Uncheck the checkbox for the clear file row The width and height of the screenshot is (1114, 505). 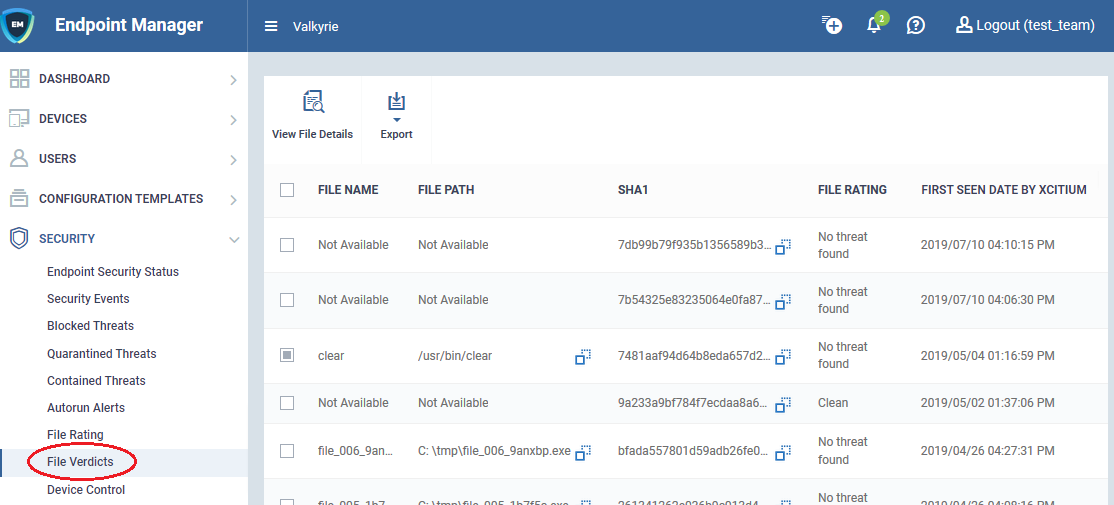[287, 355]
